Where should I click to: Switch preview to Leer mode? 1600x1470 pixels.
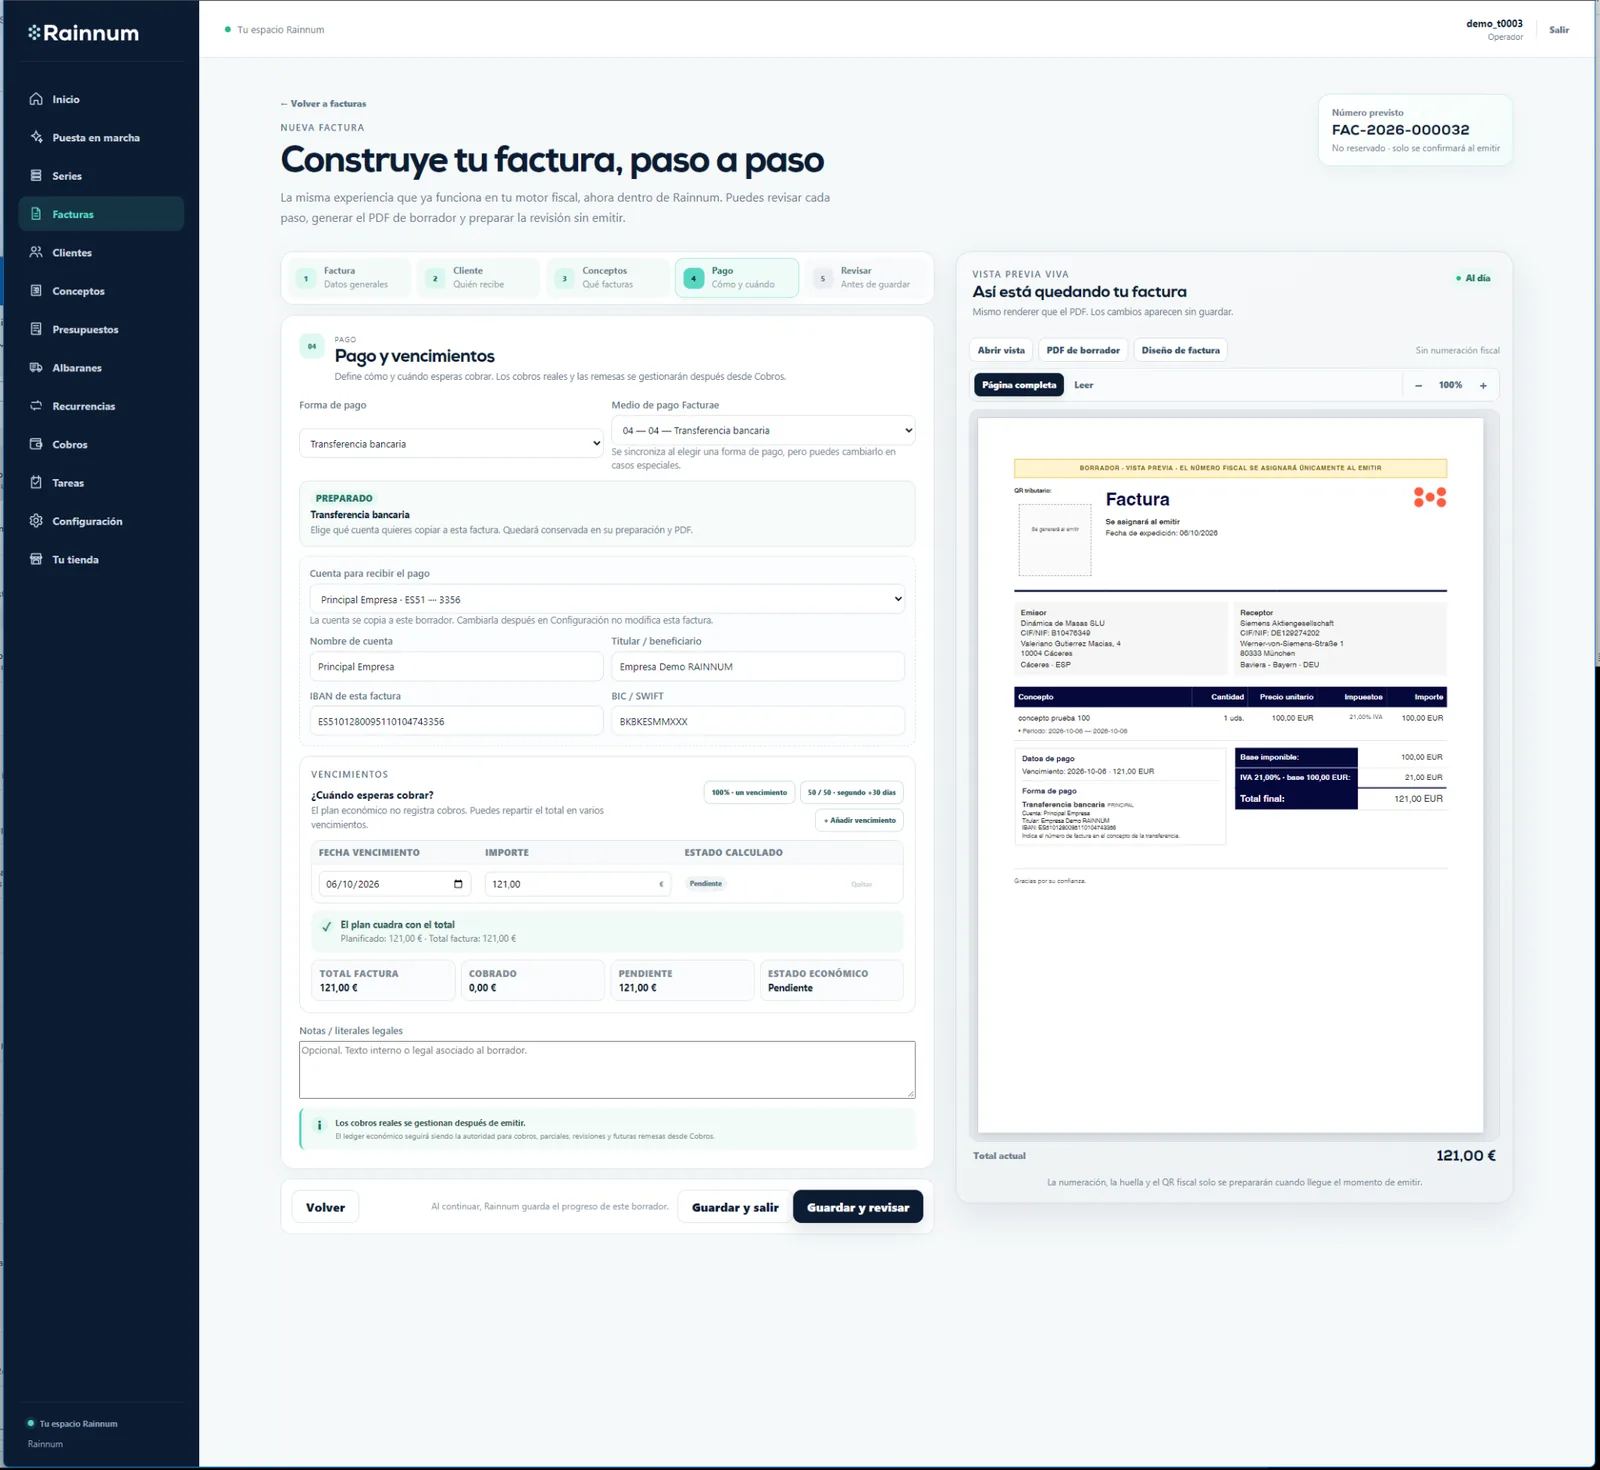(1083, 385)
